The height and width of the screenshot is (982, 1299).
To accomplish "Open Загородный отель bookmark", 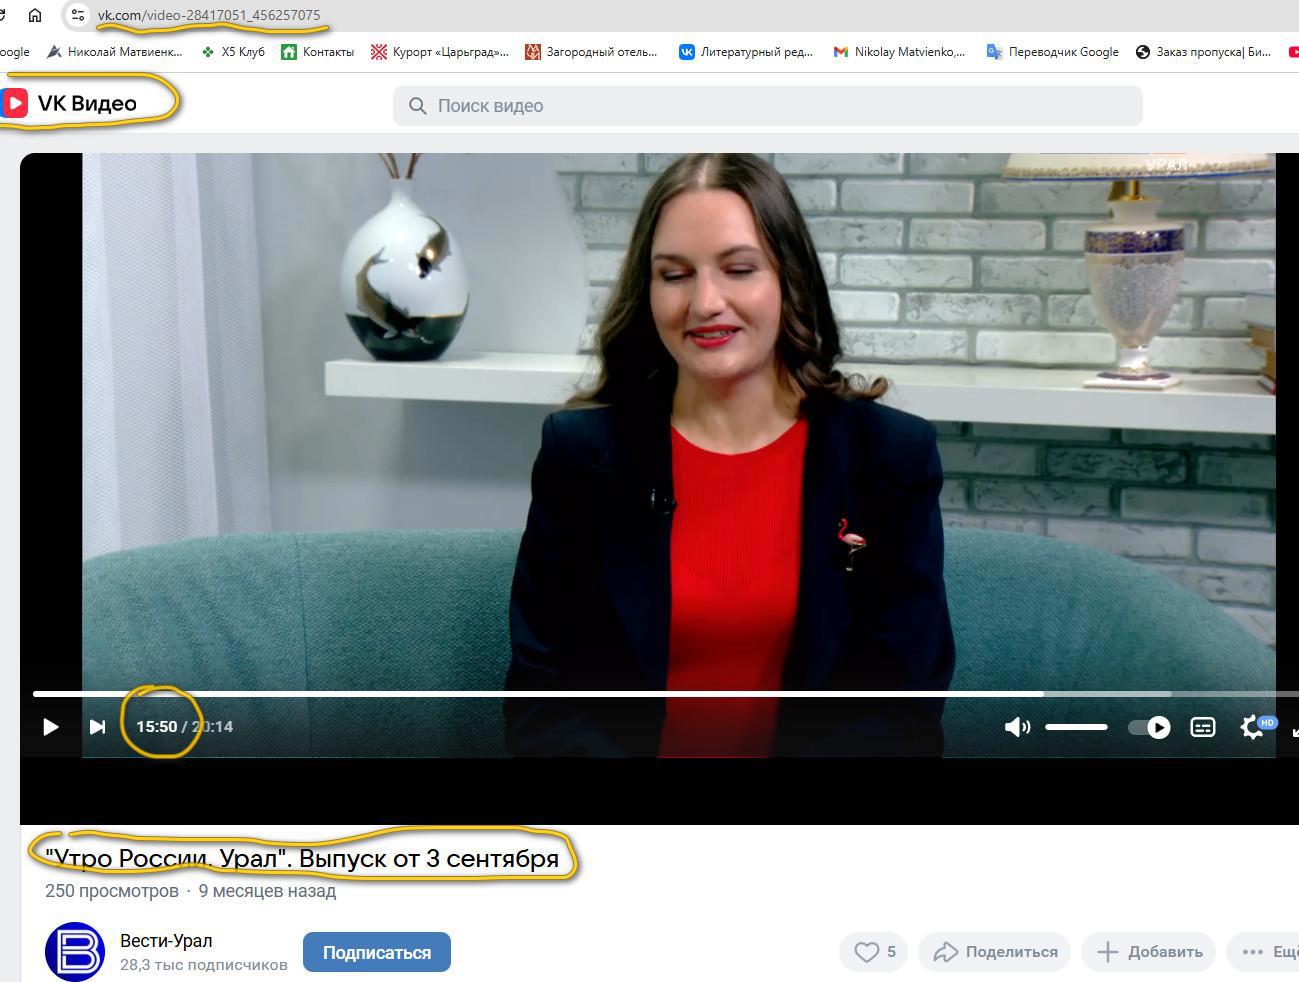I will point(591,52).
